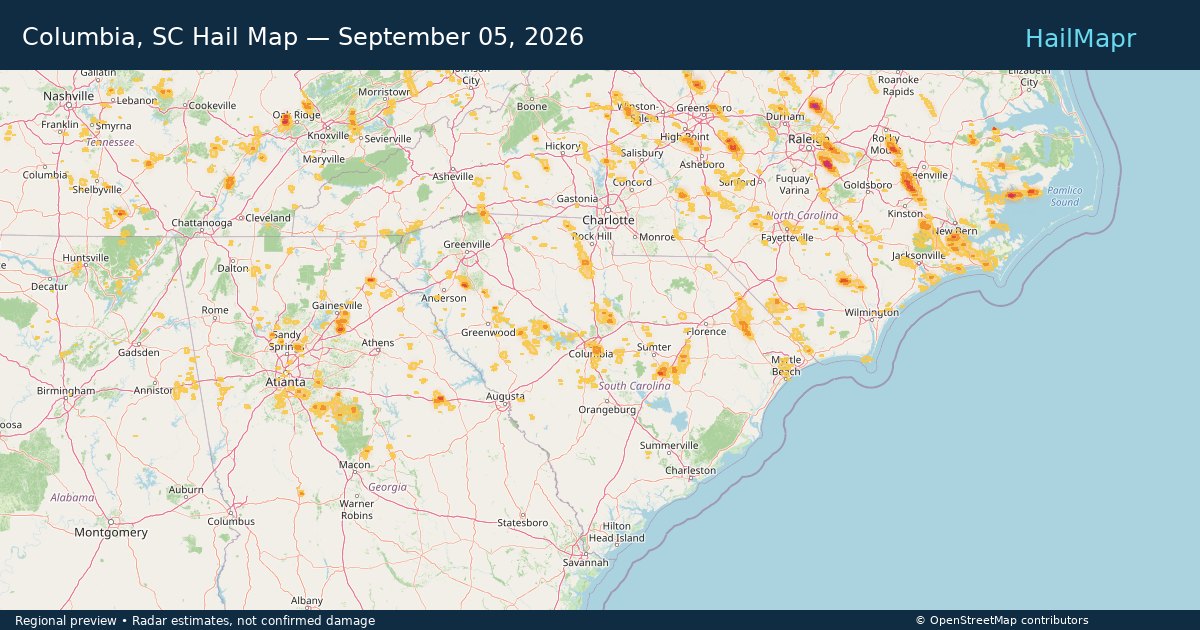Click the HailMapr logo
The width and height of the screenshot is (1200, 630).
tap(1080, 38)
